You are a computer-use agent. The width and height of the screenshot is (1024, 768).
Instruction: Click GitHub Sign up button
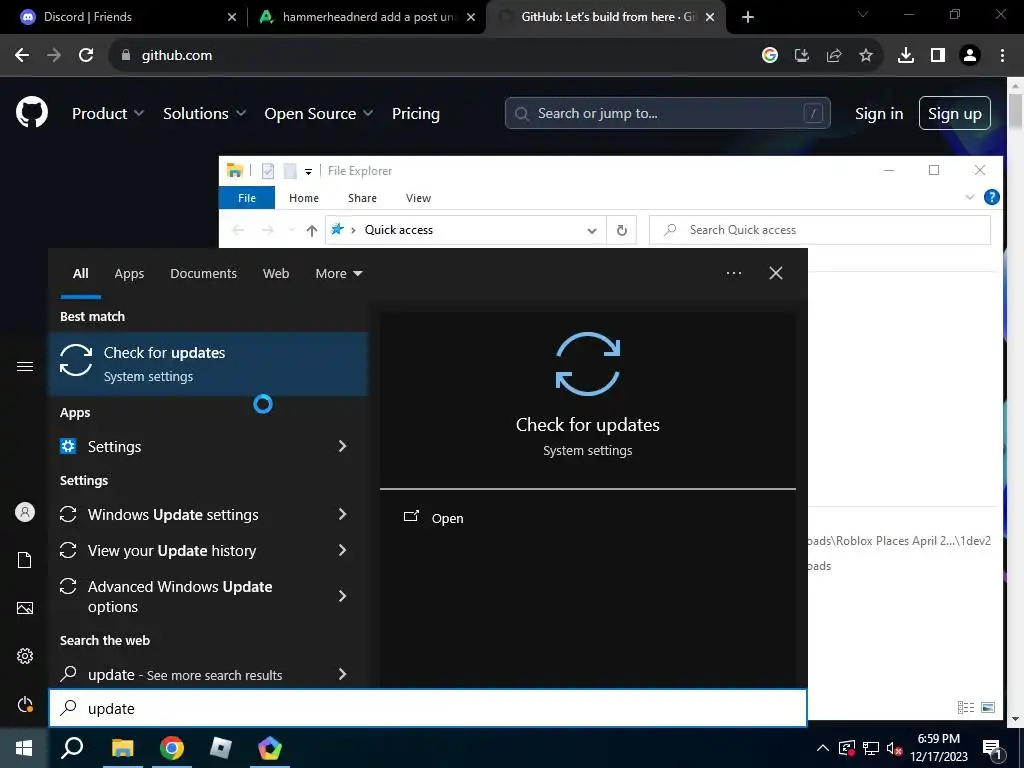pos(955,114)
